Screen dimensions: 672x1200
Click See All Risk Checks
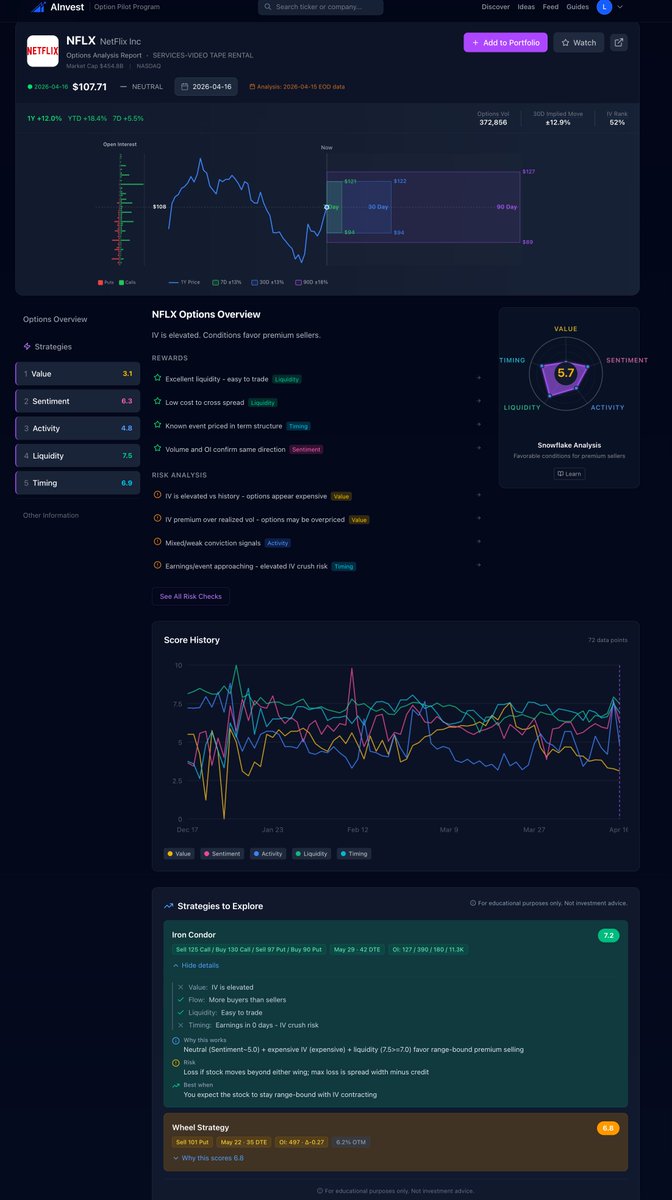pos(190,596)
